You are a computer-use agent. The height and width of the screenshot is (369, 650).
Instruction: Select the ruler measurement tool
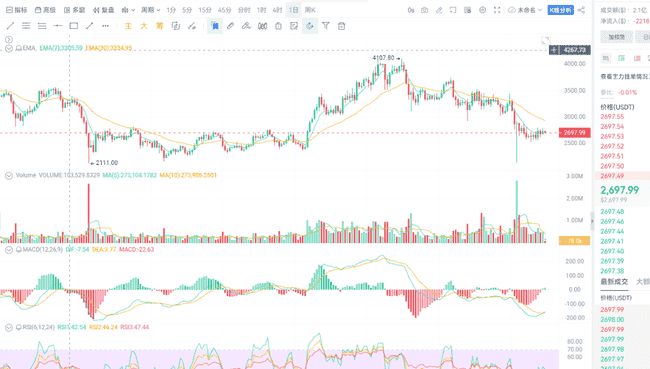coord(230,26)
